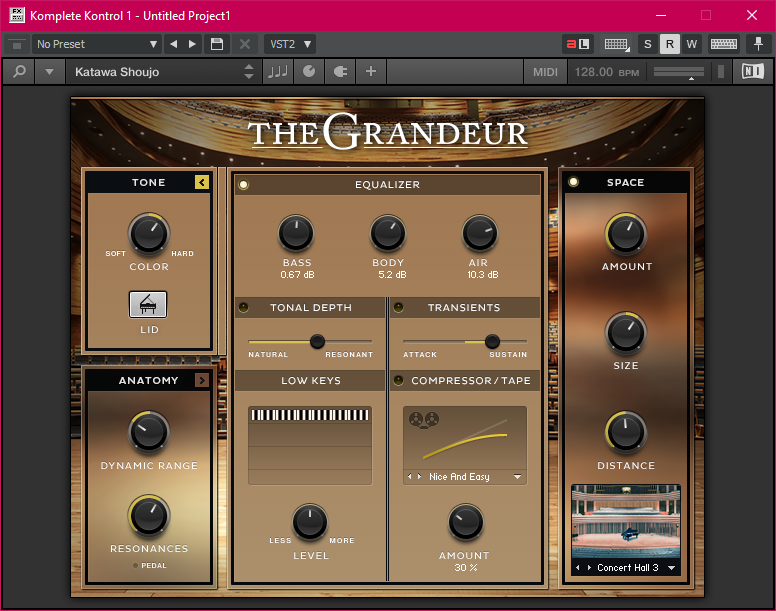The width and height of the screenshot is (776, 611).
Task: Toggle the Pedal resonance indicator
Action: click(x=136, y=565)
